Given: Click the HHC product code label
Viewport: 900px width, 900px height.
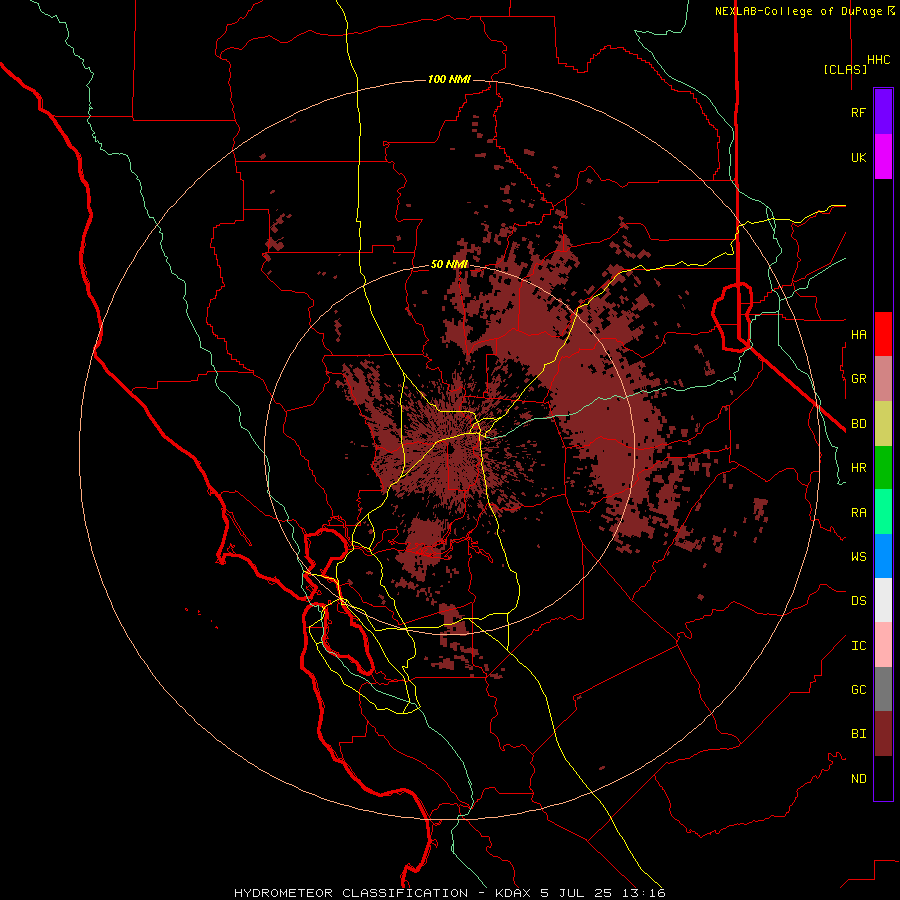Looking at the screenshot, I should (x=878, y=60).
